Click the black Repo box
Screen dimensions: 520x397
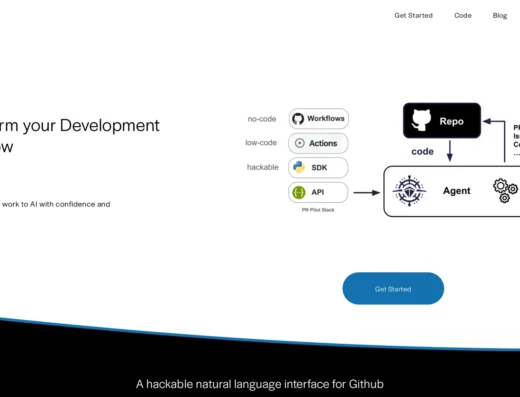coord(442,120)
